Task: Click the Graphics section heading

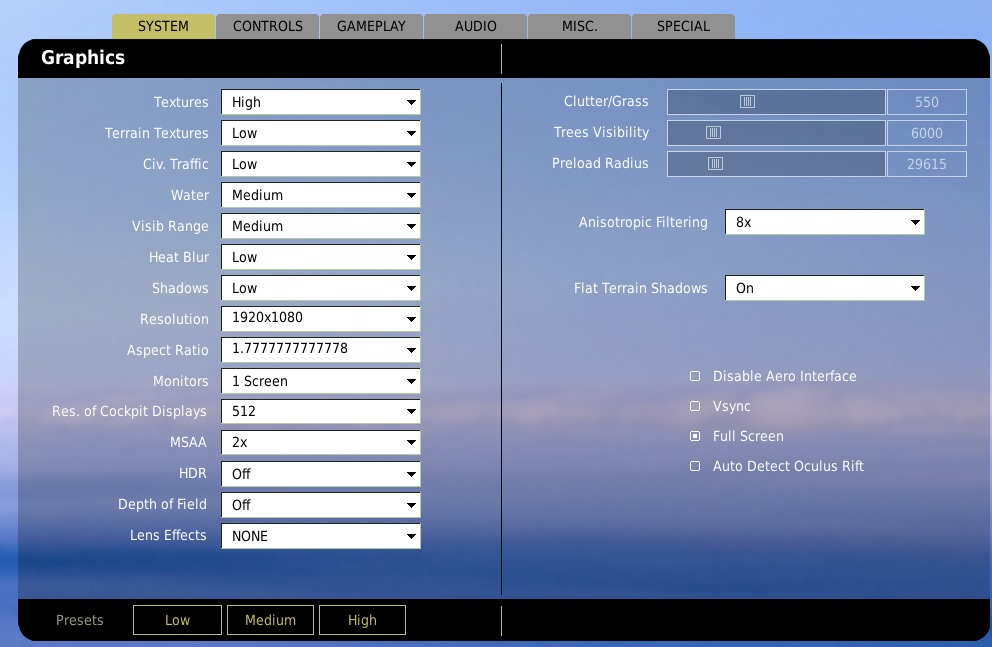Action: (83, 58)
